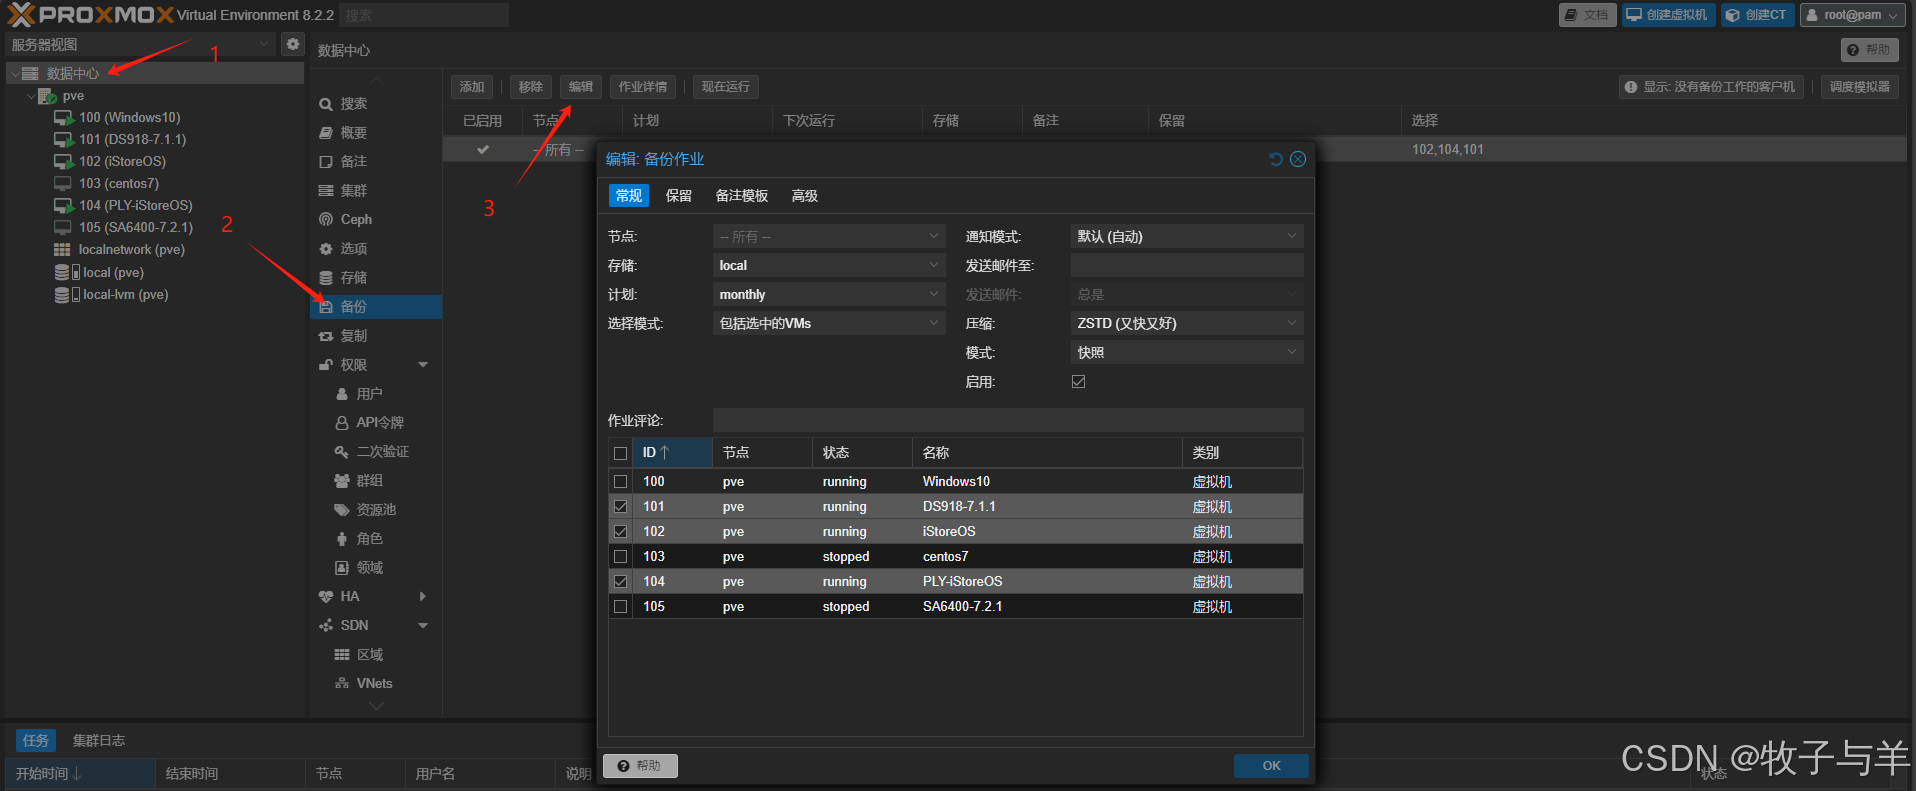Screen dimensions: 1916x791
Task: Check the box for VM 100 Windows10
Action: pos(620,482)
